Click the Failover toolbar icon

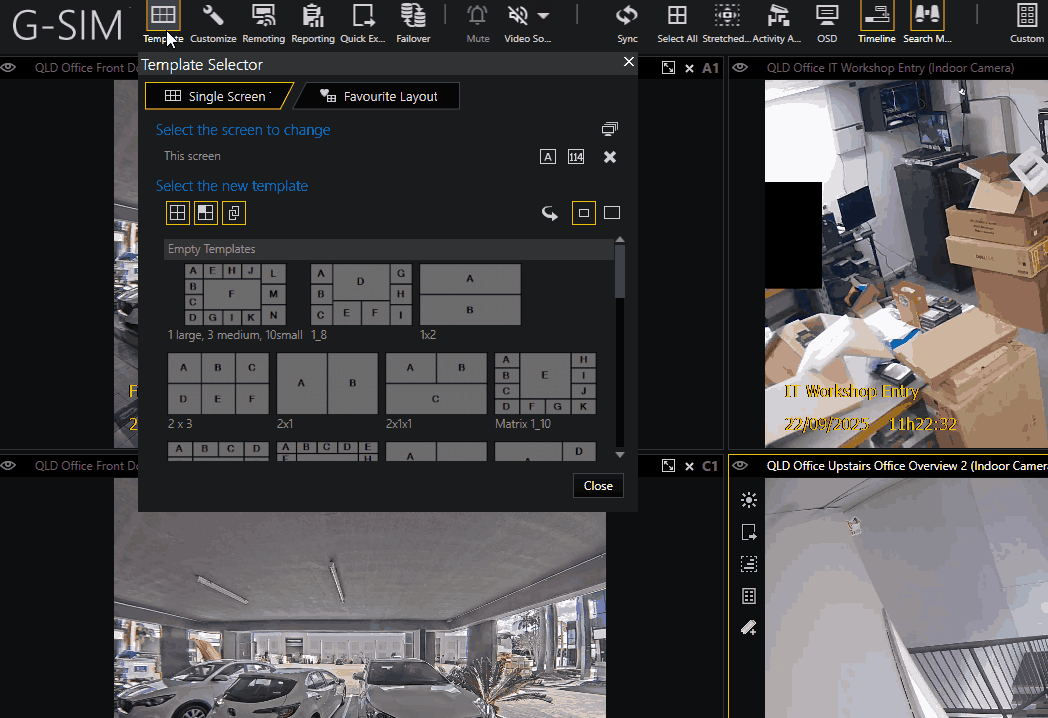pos(413,16)
